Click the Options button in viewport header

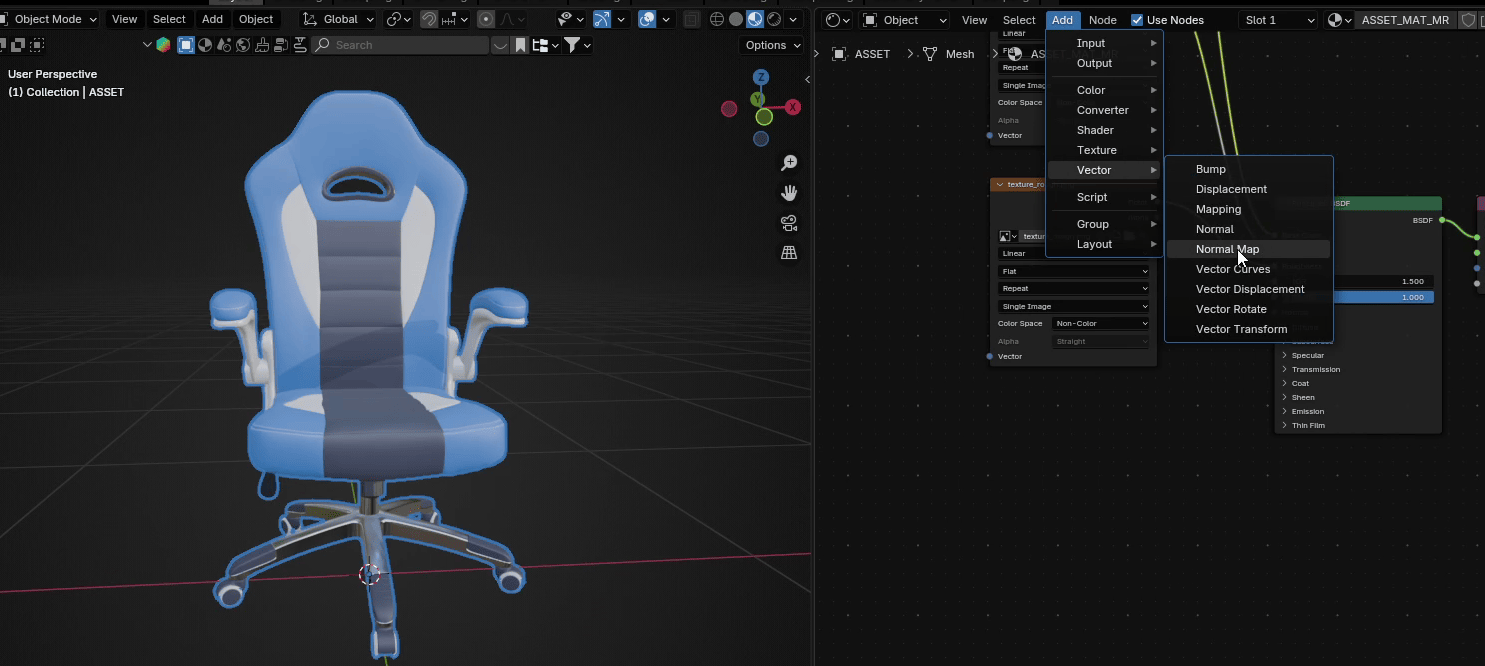(x=771, y=45)
